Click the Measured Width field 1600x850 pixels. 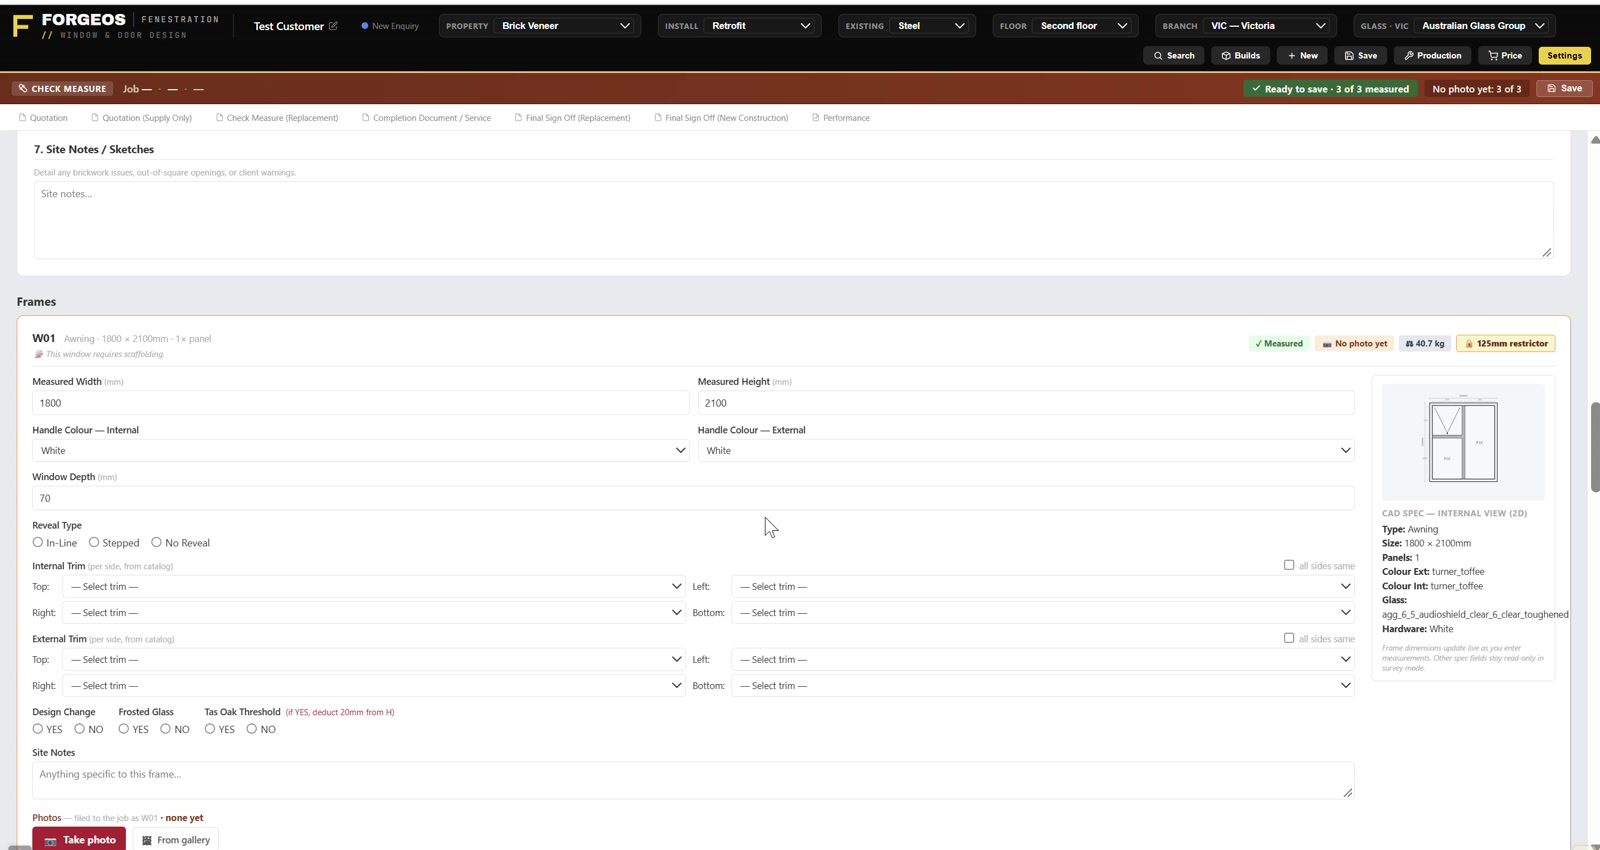click(x=360, y=403)
